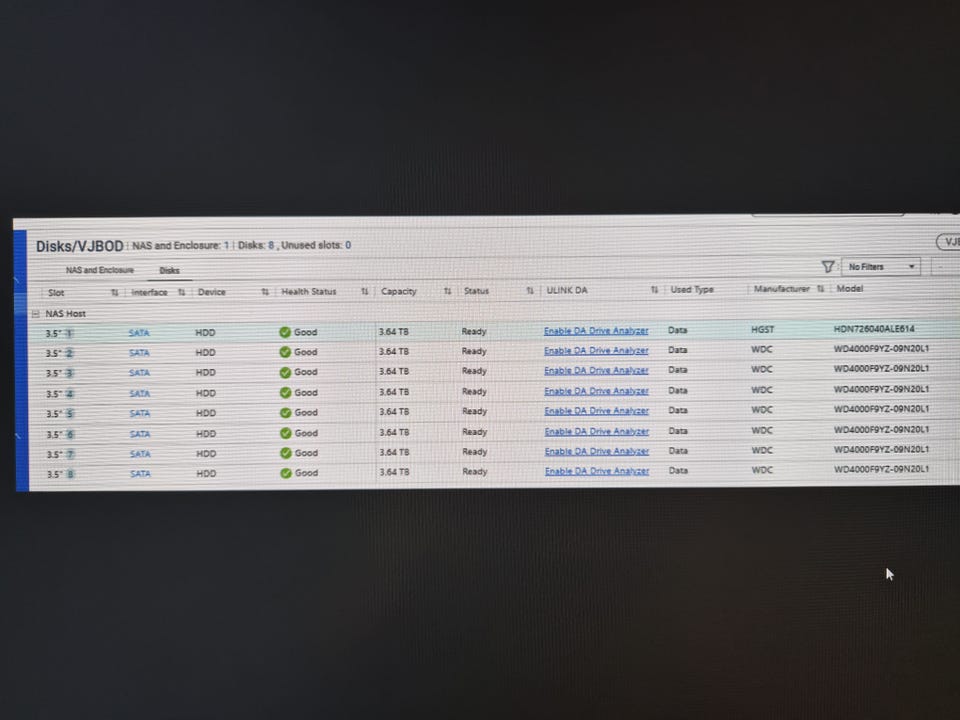The height and width of the screenshot is (720, 960).
Task: Select SATA interface of slot 8
Action: coord(140,474)
